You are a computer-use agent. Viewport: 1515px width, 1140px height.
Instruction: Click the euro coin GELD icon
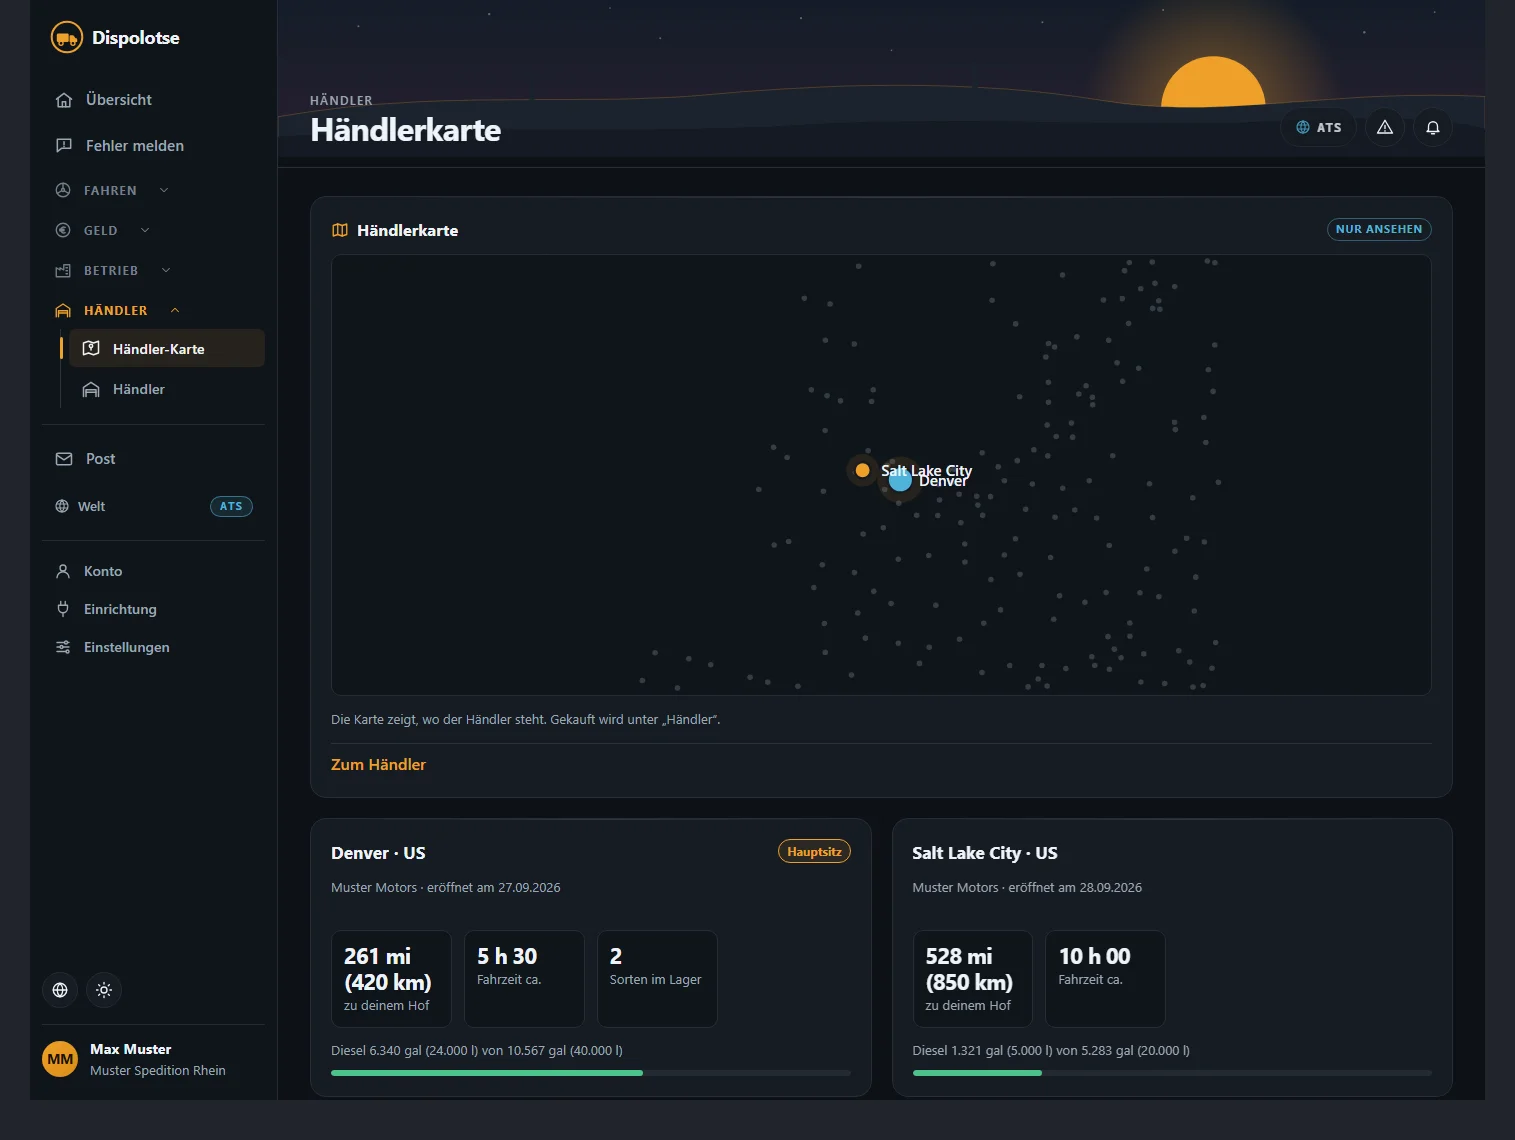[x=63, y=230]
